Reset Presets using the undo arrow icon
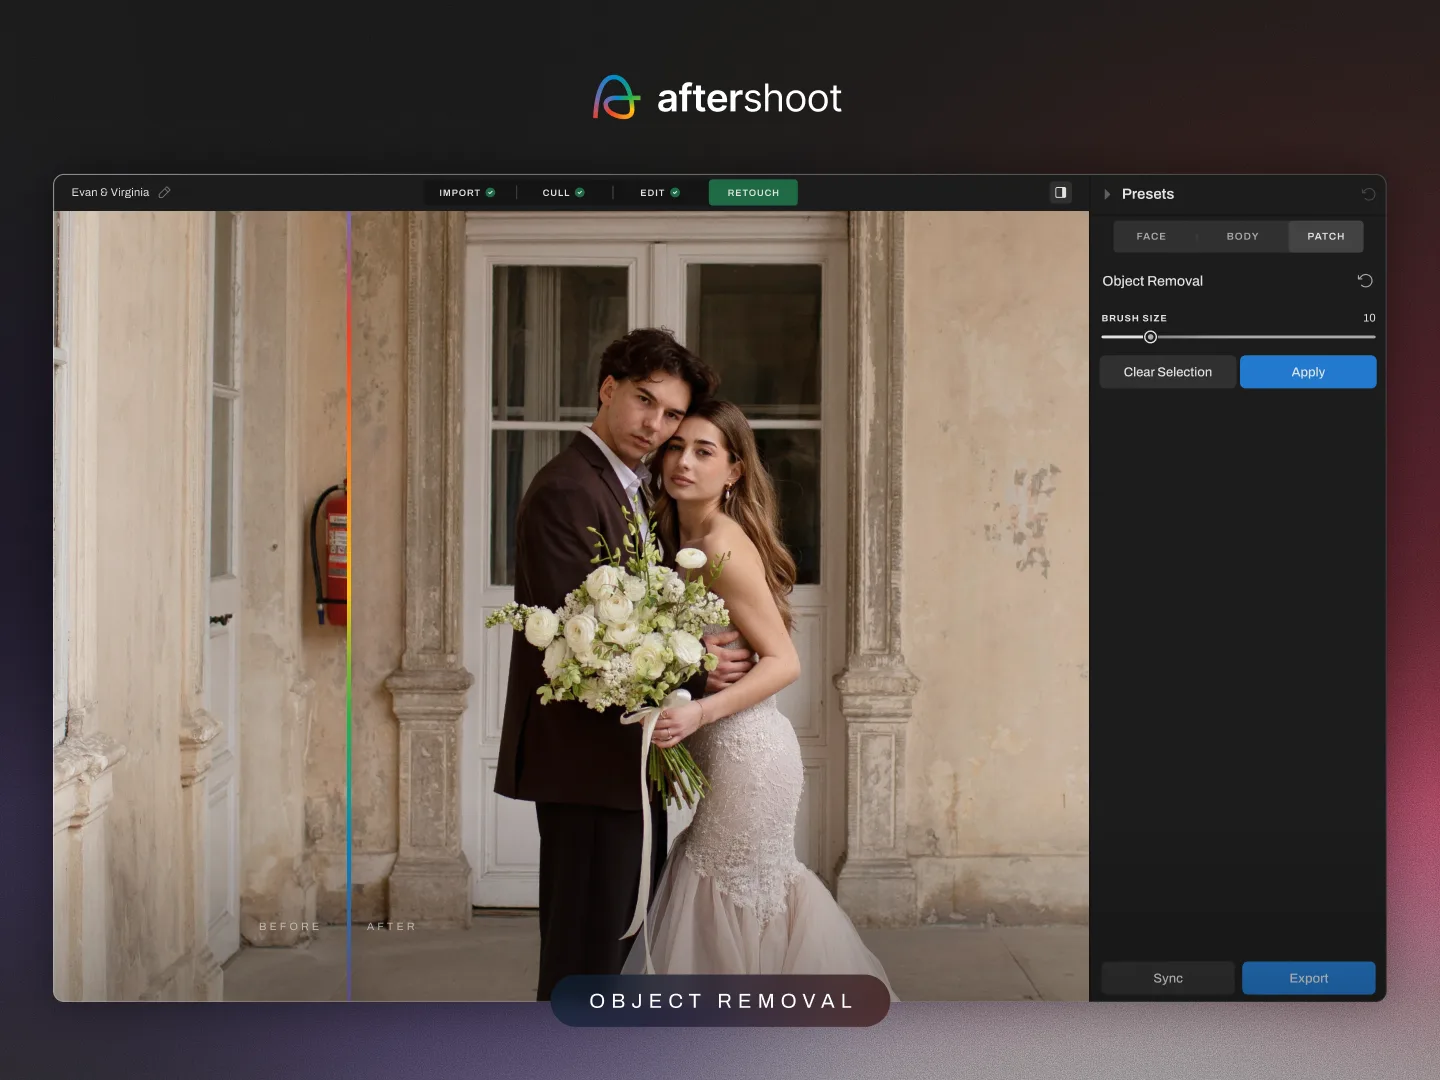The height and width of the screenshot is (1080, 1440). [x=1368, y=193]
